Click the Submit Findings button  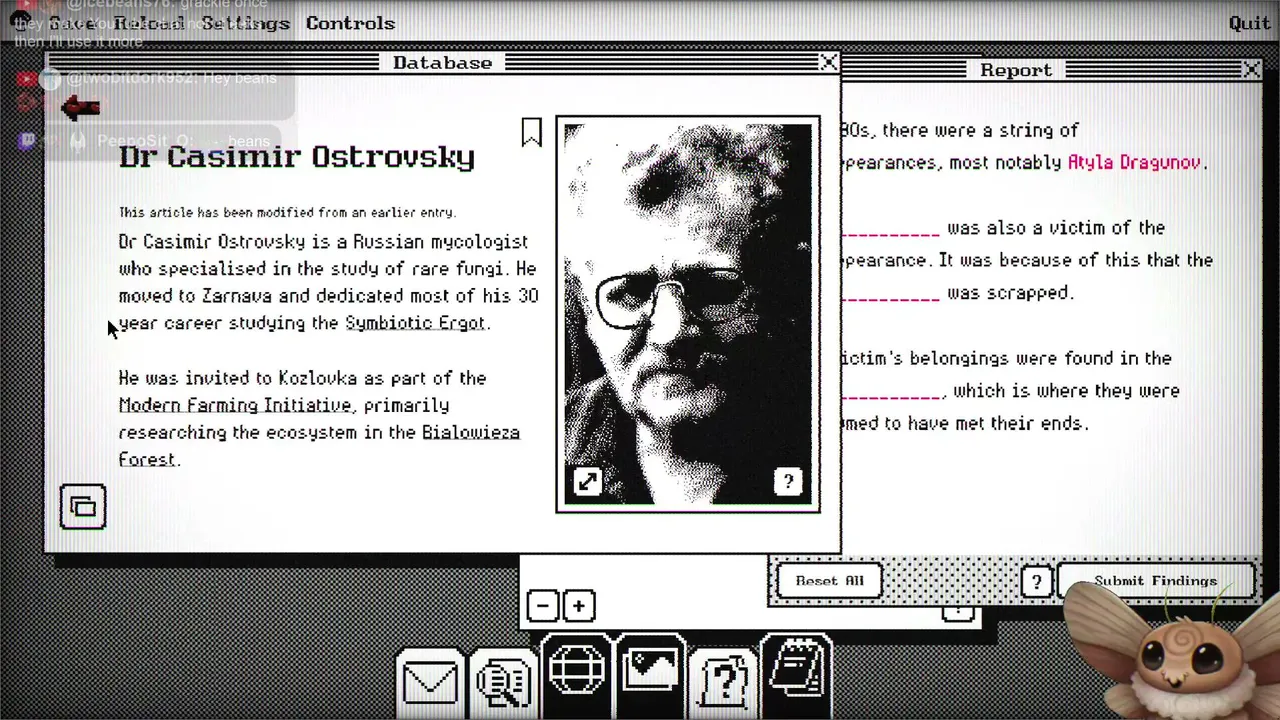pos(1155,581)
